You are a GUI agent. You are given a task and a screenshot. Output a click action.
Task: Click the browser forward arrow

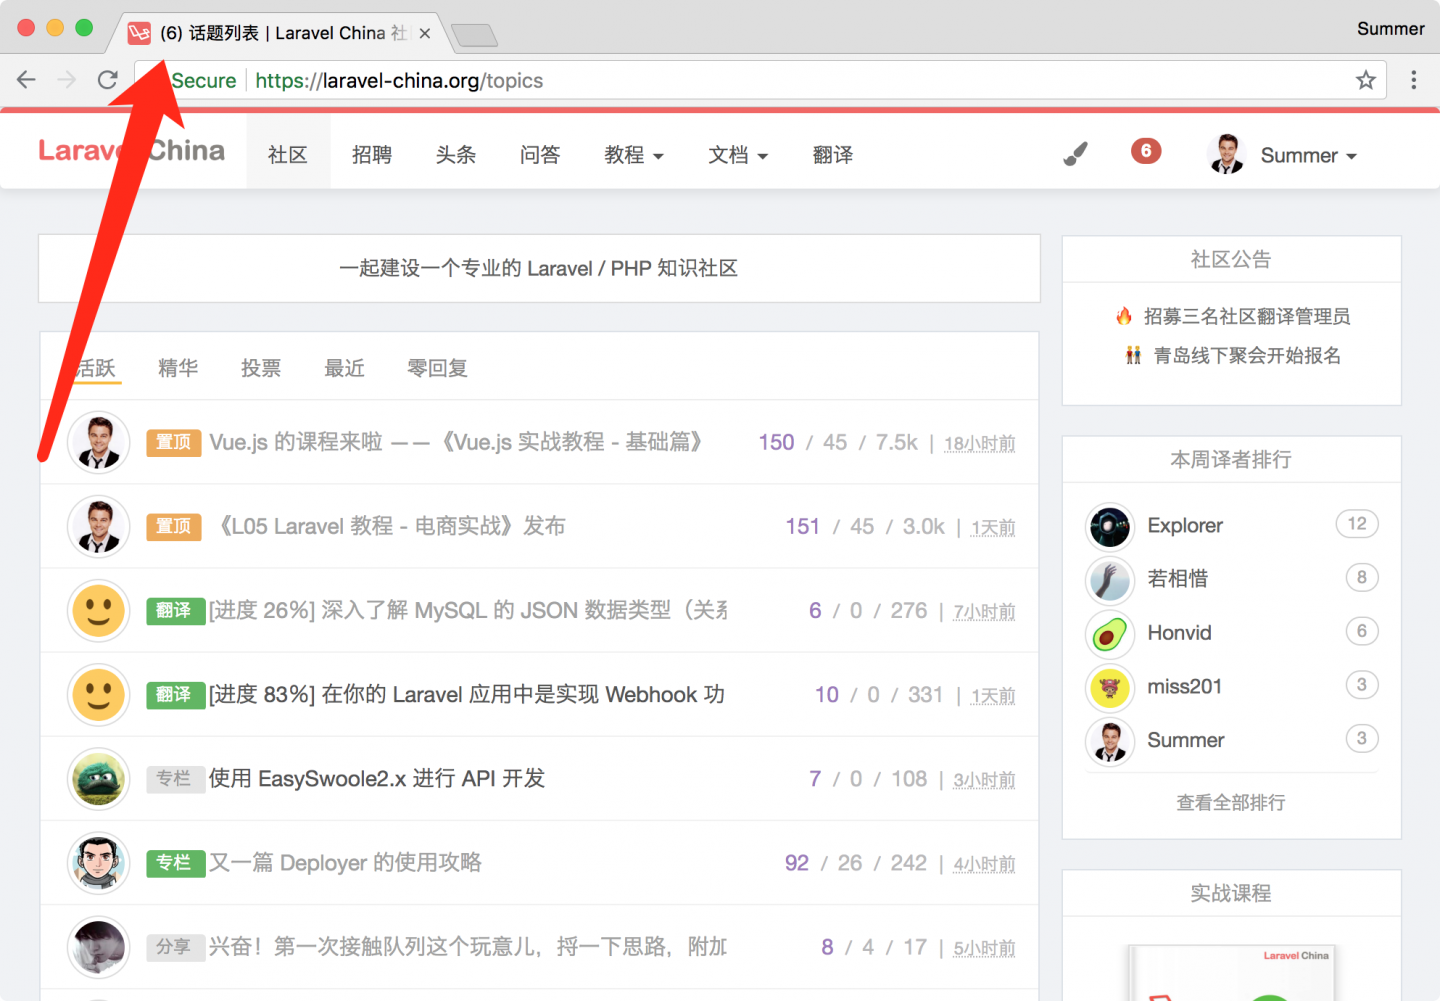pos(67,80)
